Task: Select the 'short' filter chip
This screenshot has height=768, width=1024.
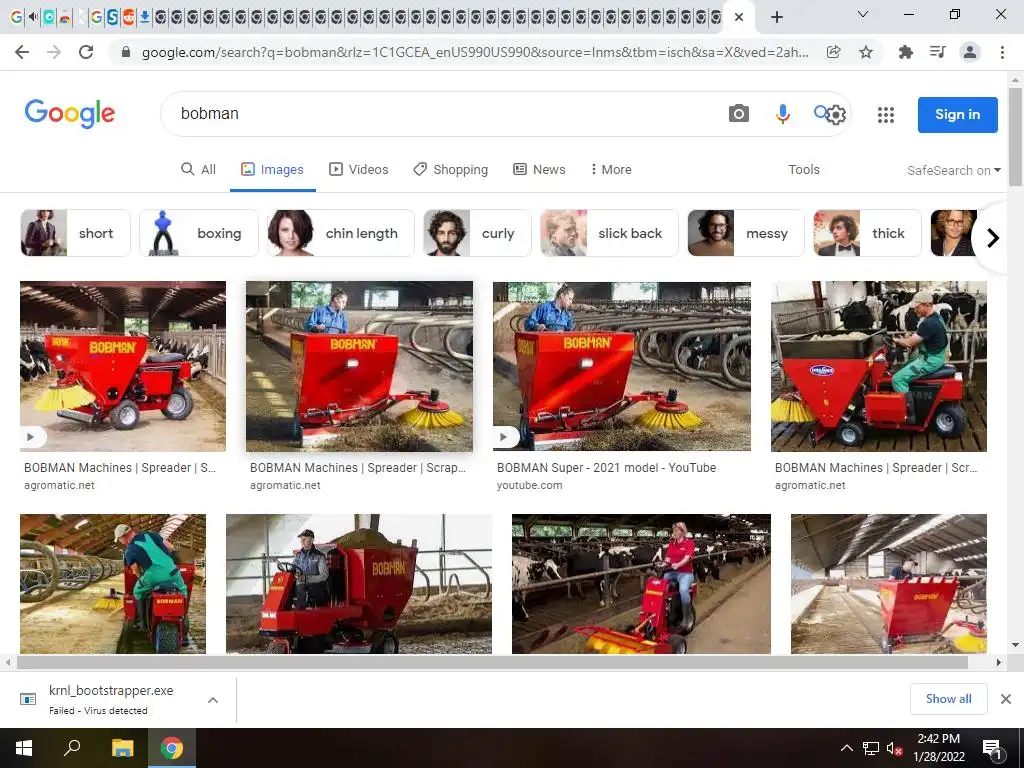Action: click(75, 233)
